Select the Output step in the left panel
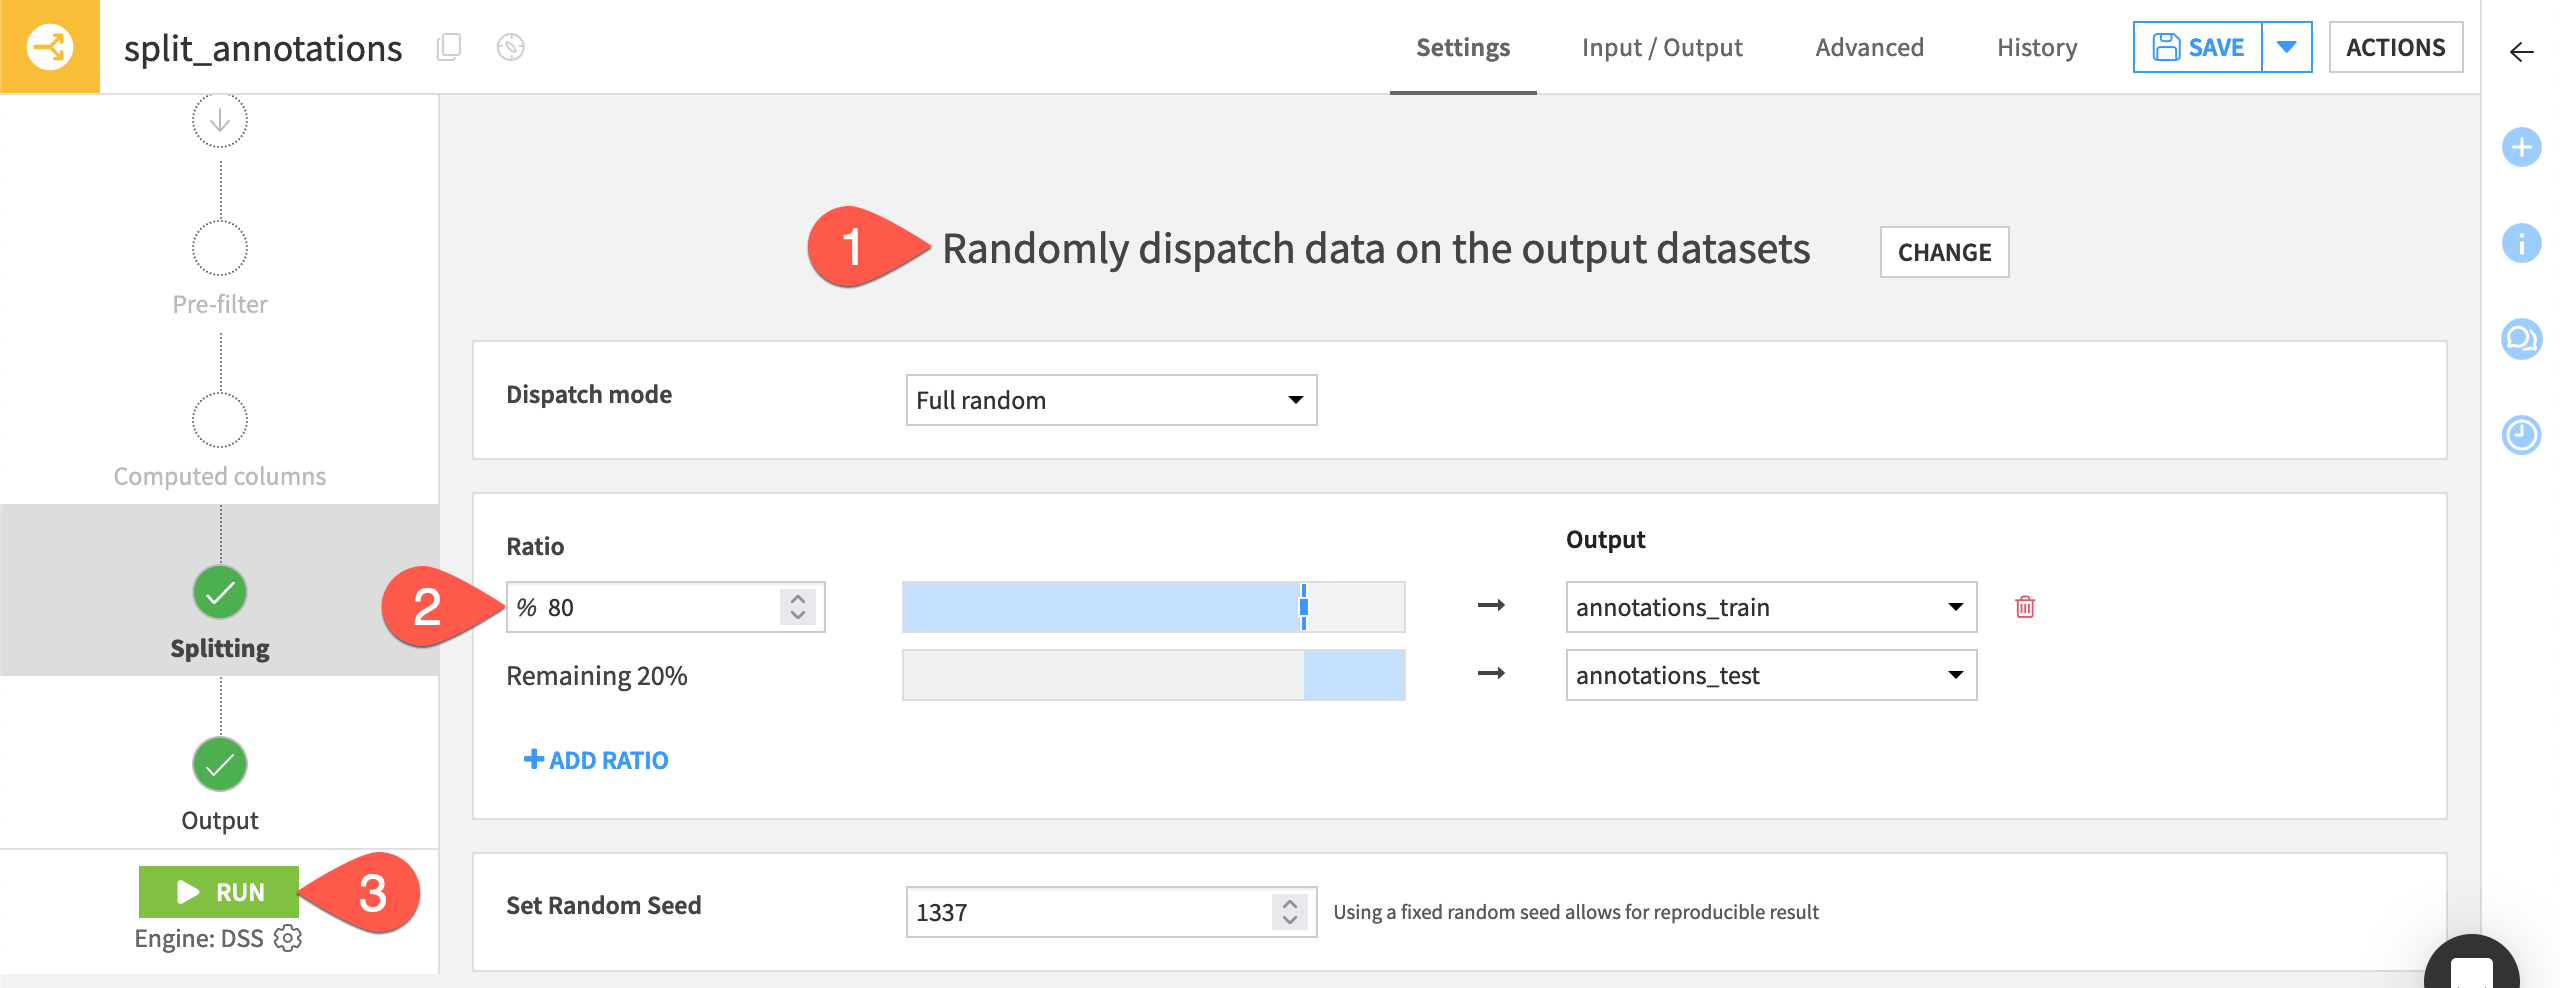The width and height of the screenshot is (2560, 988). click(219, 766)
